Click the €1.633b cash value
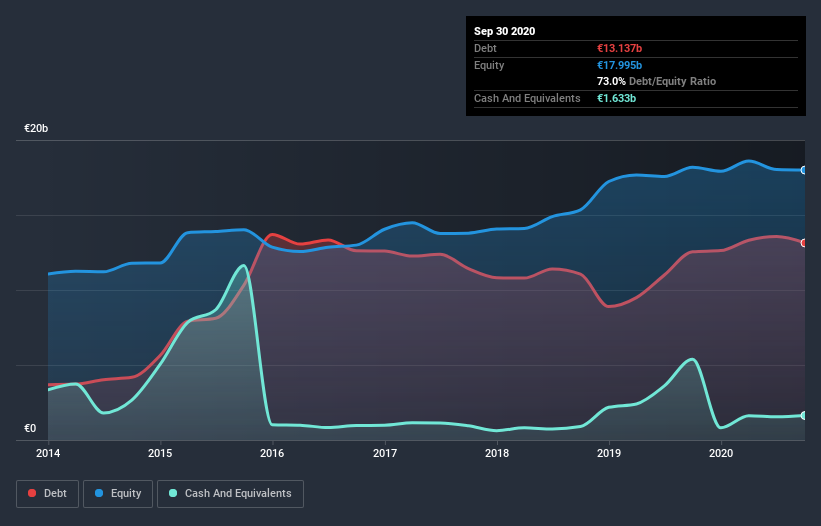Viewport: 821px width, 526px height. [616, 98]
